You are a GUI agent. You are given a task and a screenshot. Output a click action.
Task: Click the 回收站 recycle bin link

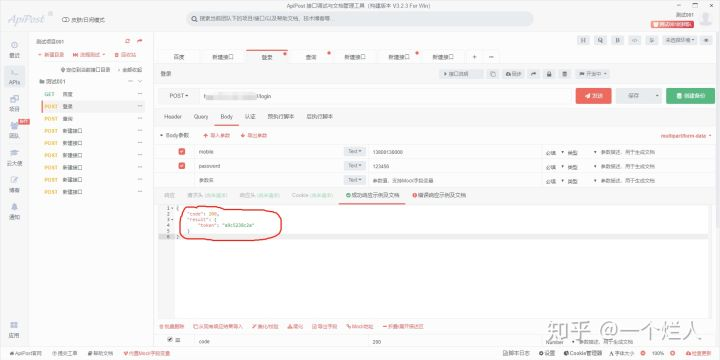pyautogui.click(x=125, y=55)
